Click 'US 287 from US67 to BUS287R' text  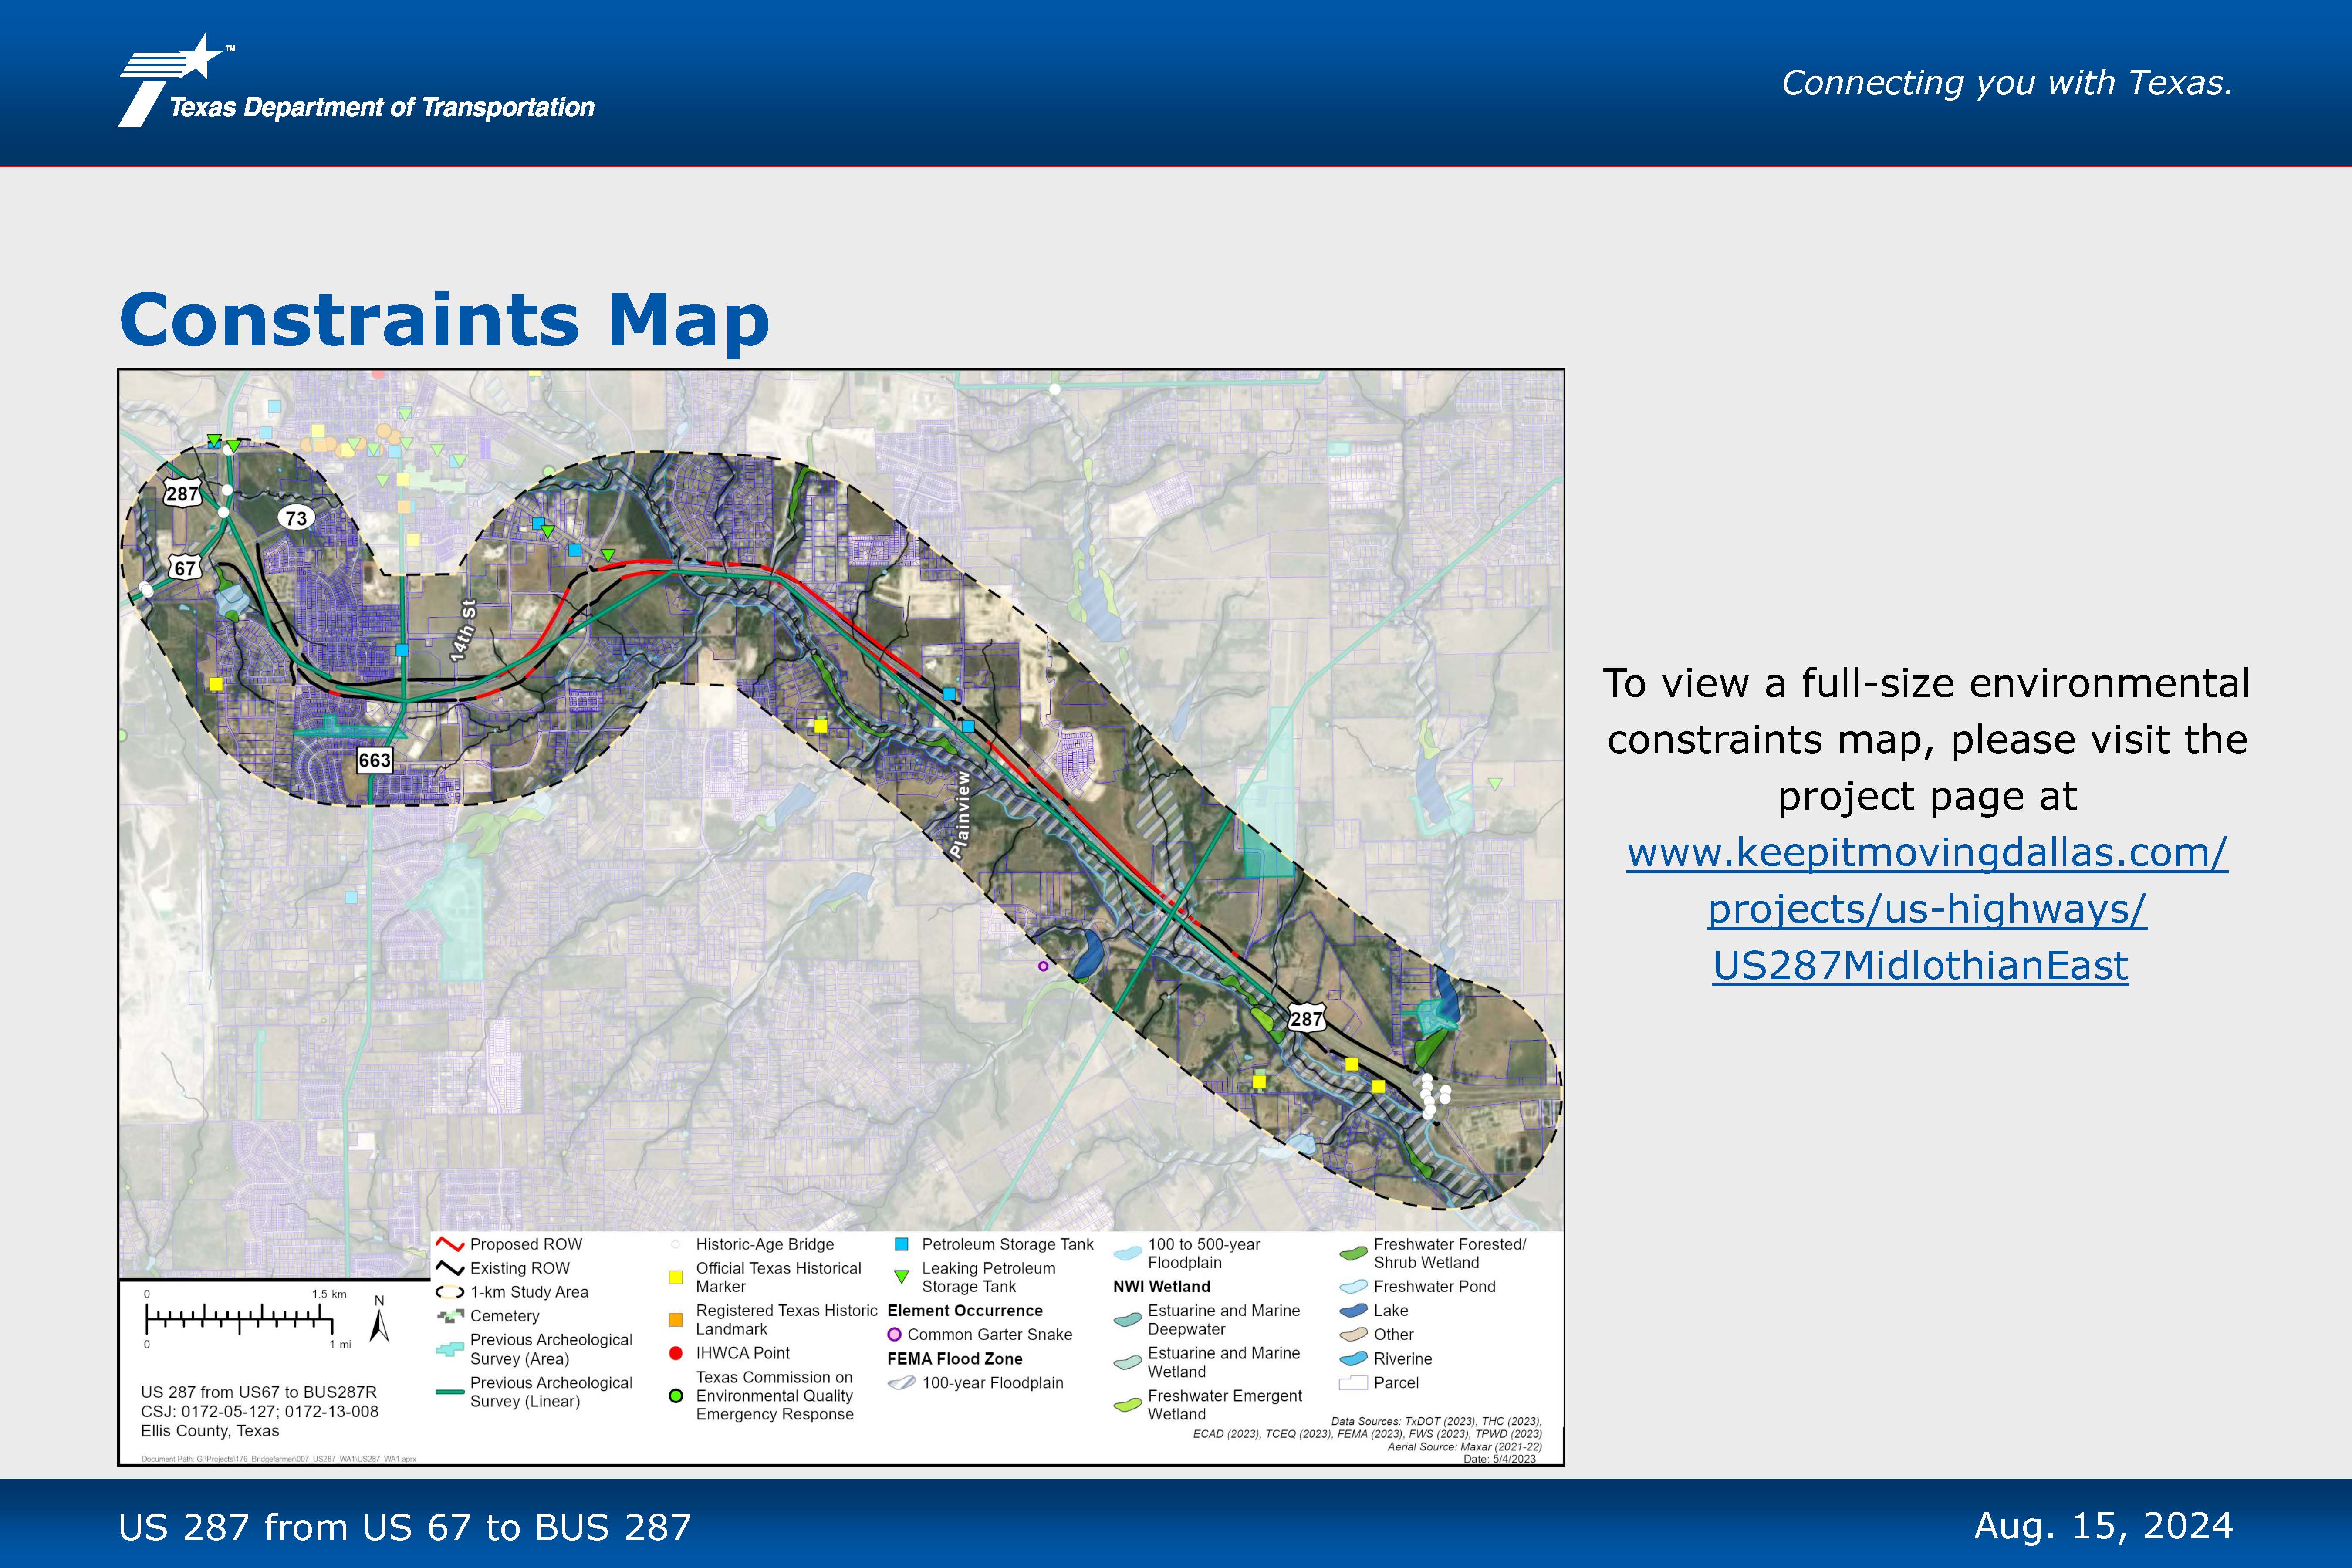(259, 1392)
